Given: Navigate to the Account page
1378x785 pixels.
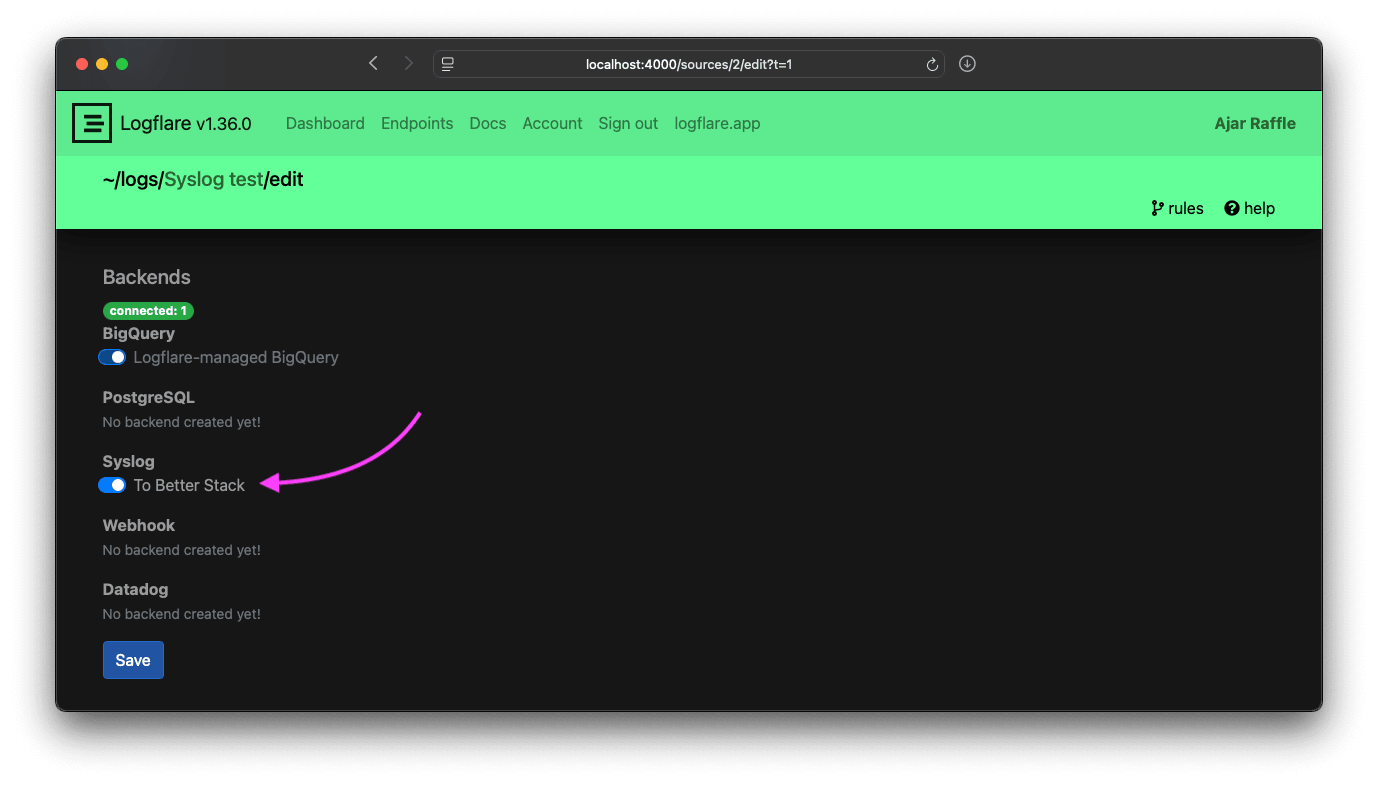Looking at the screenshot, I should pyautogui.click(x=552, y=123).
